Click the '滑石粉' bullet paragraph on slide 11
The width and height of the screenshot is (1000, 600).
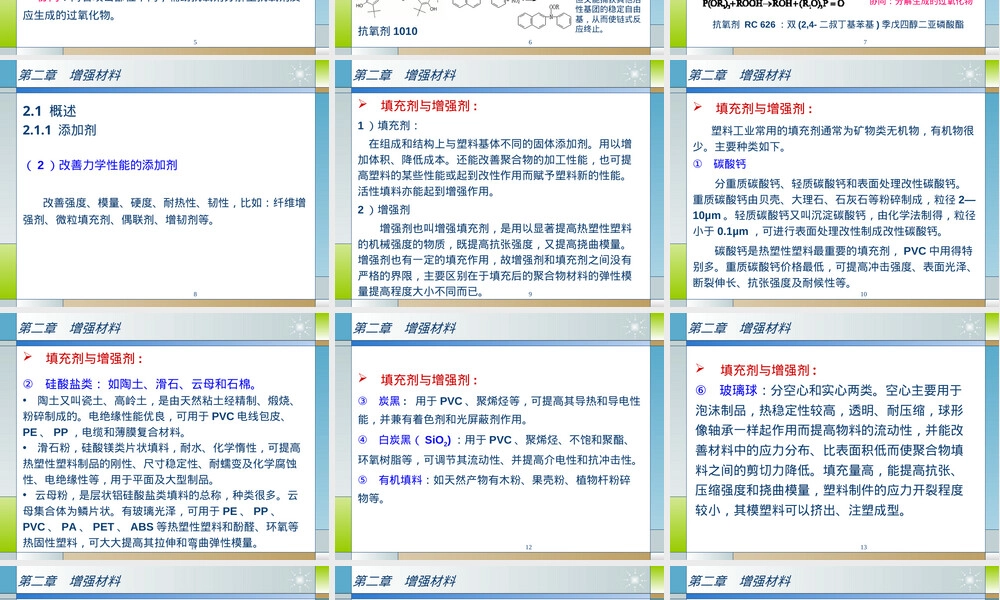point(161,464)
